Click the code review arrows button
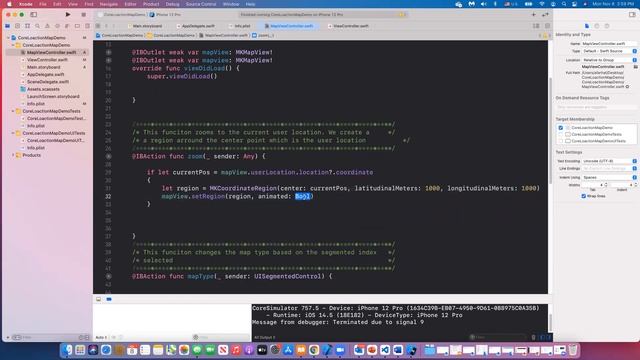Image resolution: width=640 pixels, height=360 pixels. point(545,14)
